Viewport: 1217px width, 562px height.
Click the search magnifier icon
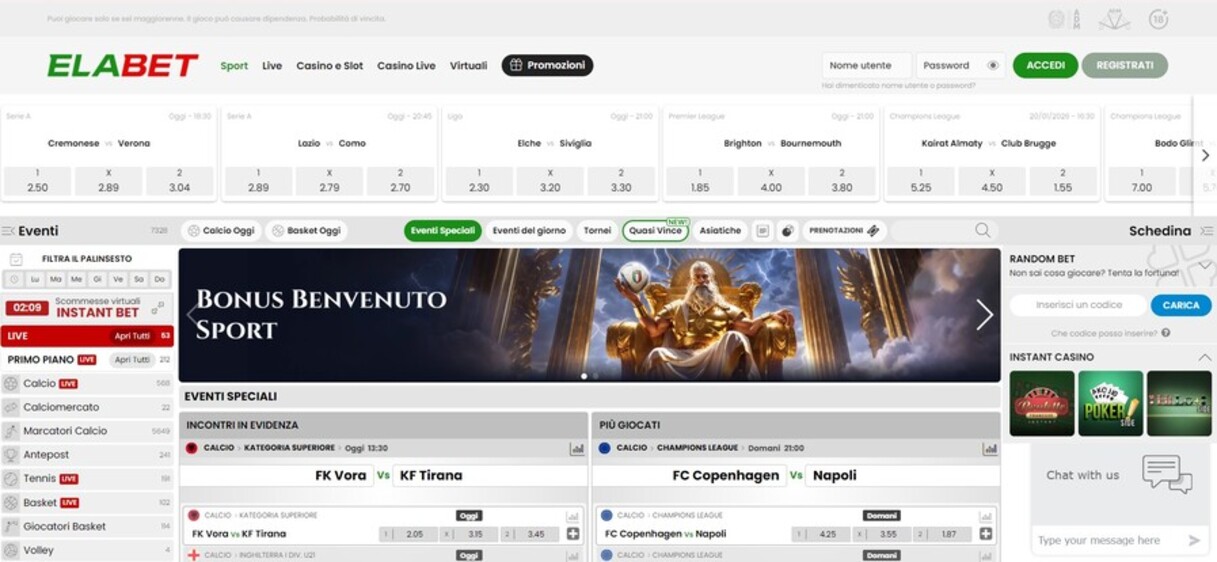click(983, 231)
